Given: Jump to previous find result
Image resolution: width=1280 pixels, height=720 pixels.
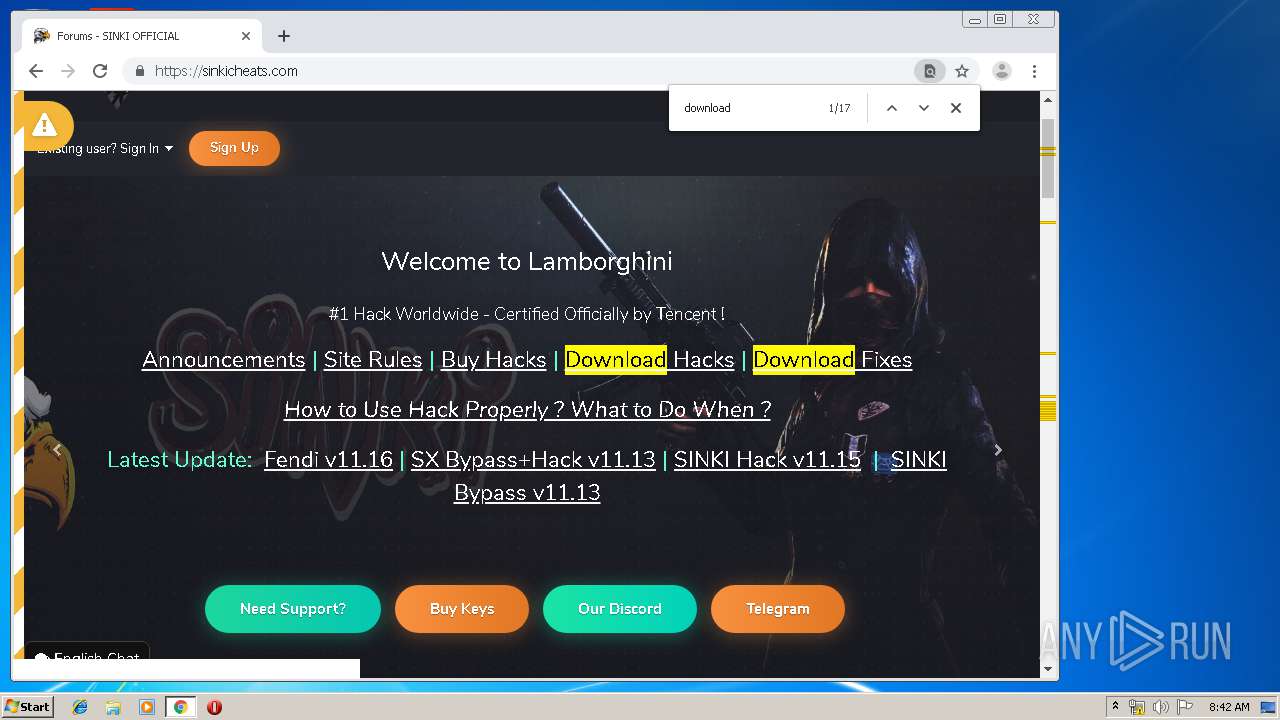Looking at the screenshot, I should [x=892, y=108].
